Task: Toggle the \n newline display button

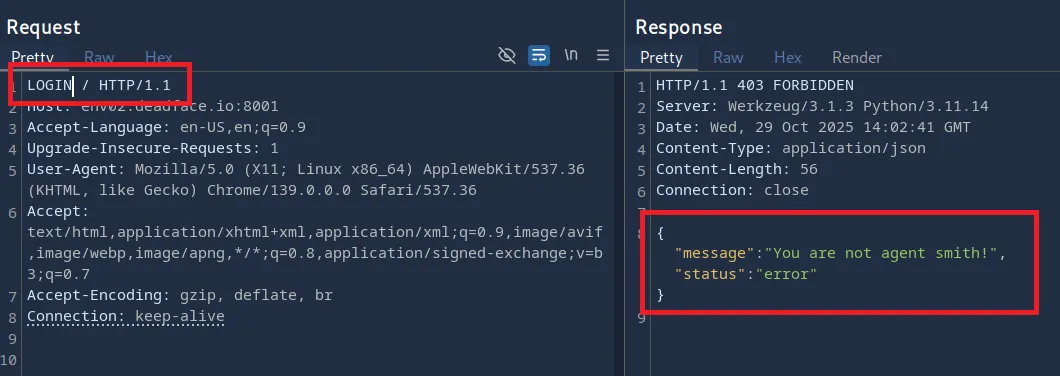Action: pos(571,55)
